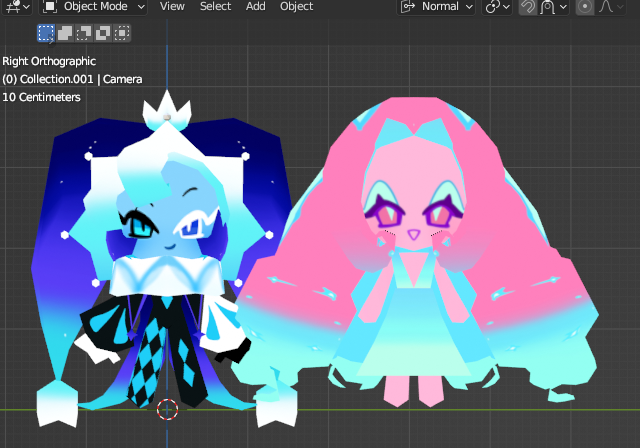Toggle proportional editing circle button
This screenshot has width=640, height=448.
(584, 7)
